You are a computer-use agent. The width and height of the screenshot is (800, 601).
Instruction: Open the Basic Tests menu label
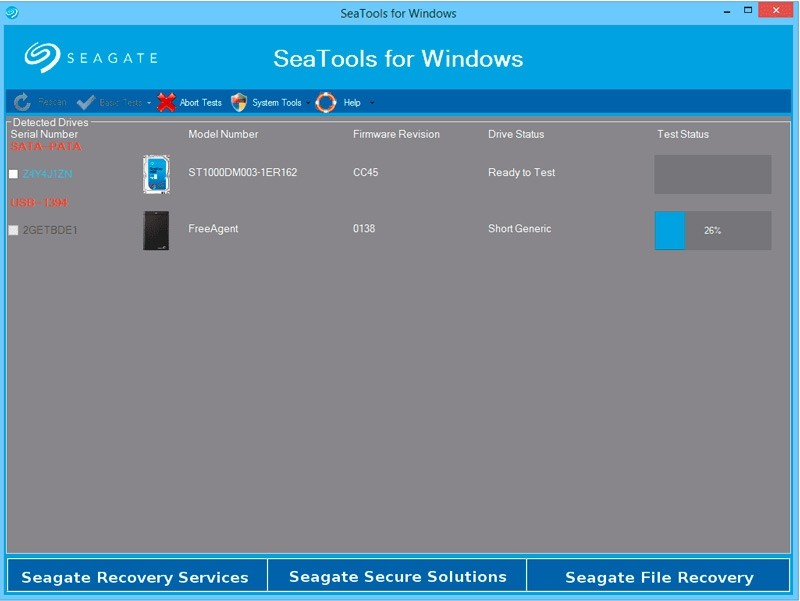120,103
